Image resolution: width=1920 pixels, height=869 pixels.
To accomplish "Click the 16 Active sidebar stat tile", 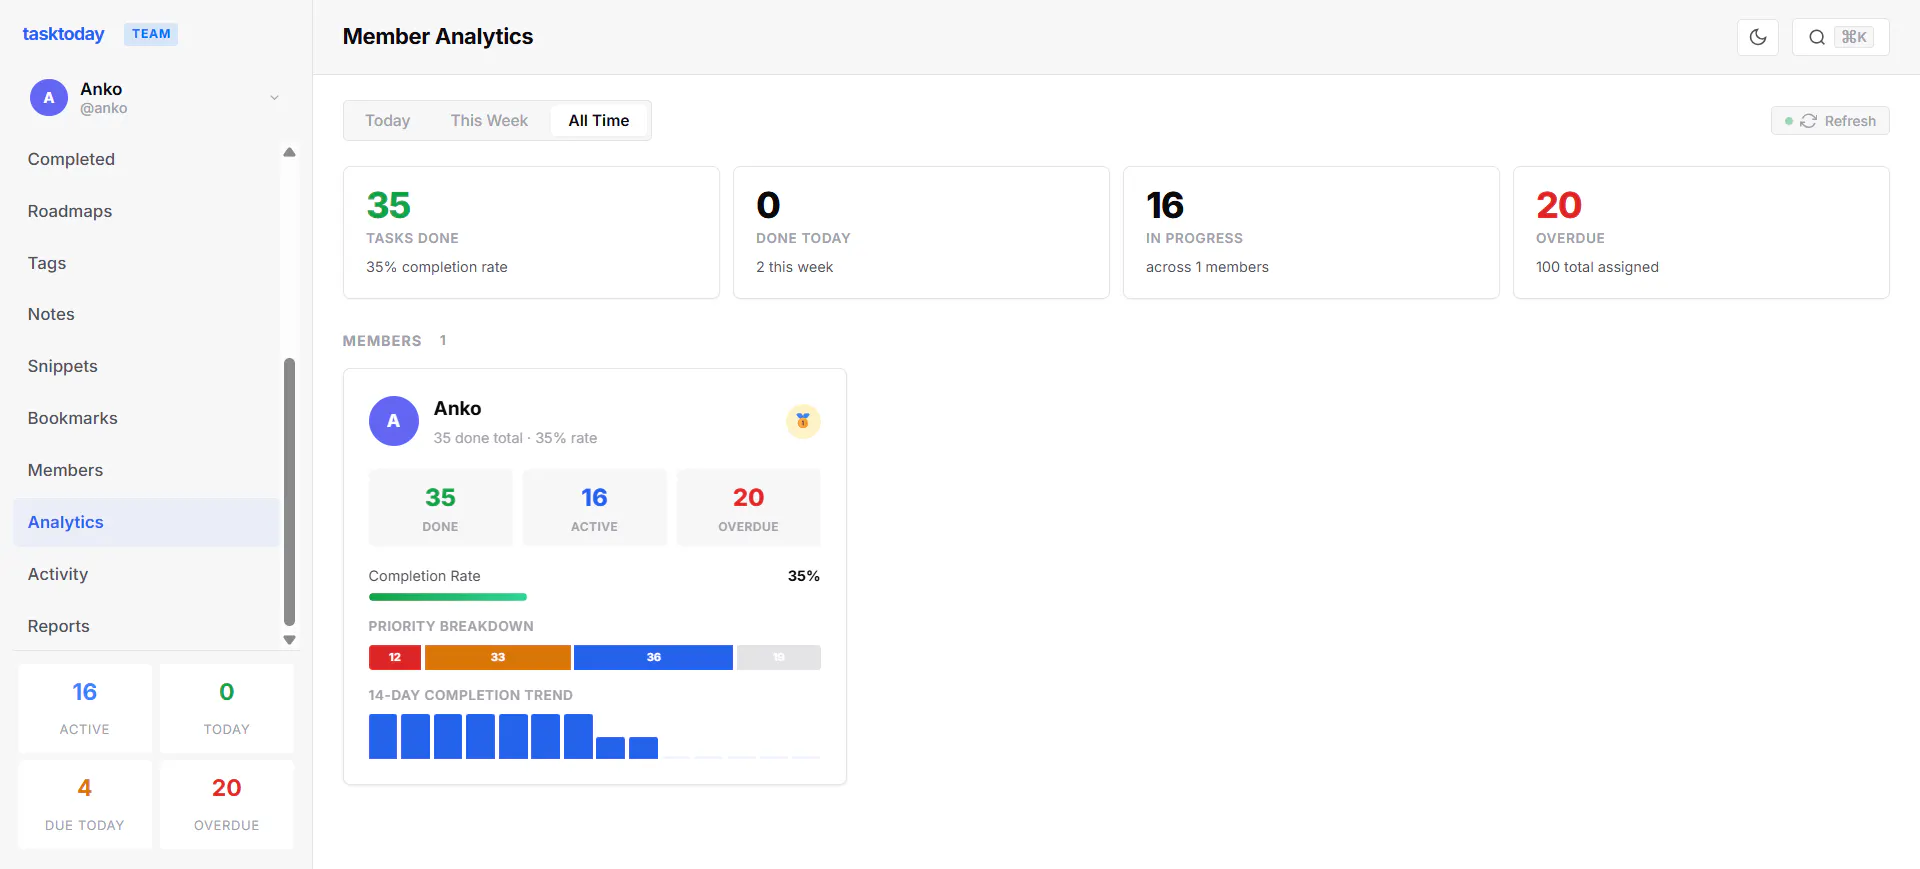I will (x=85, y=708).
